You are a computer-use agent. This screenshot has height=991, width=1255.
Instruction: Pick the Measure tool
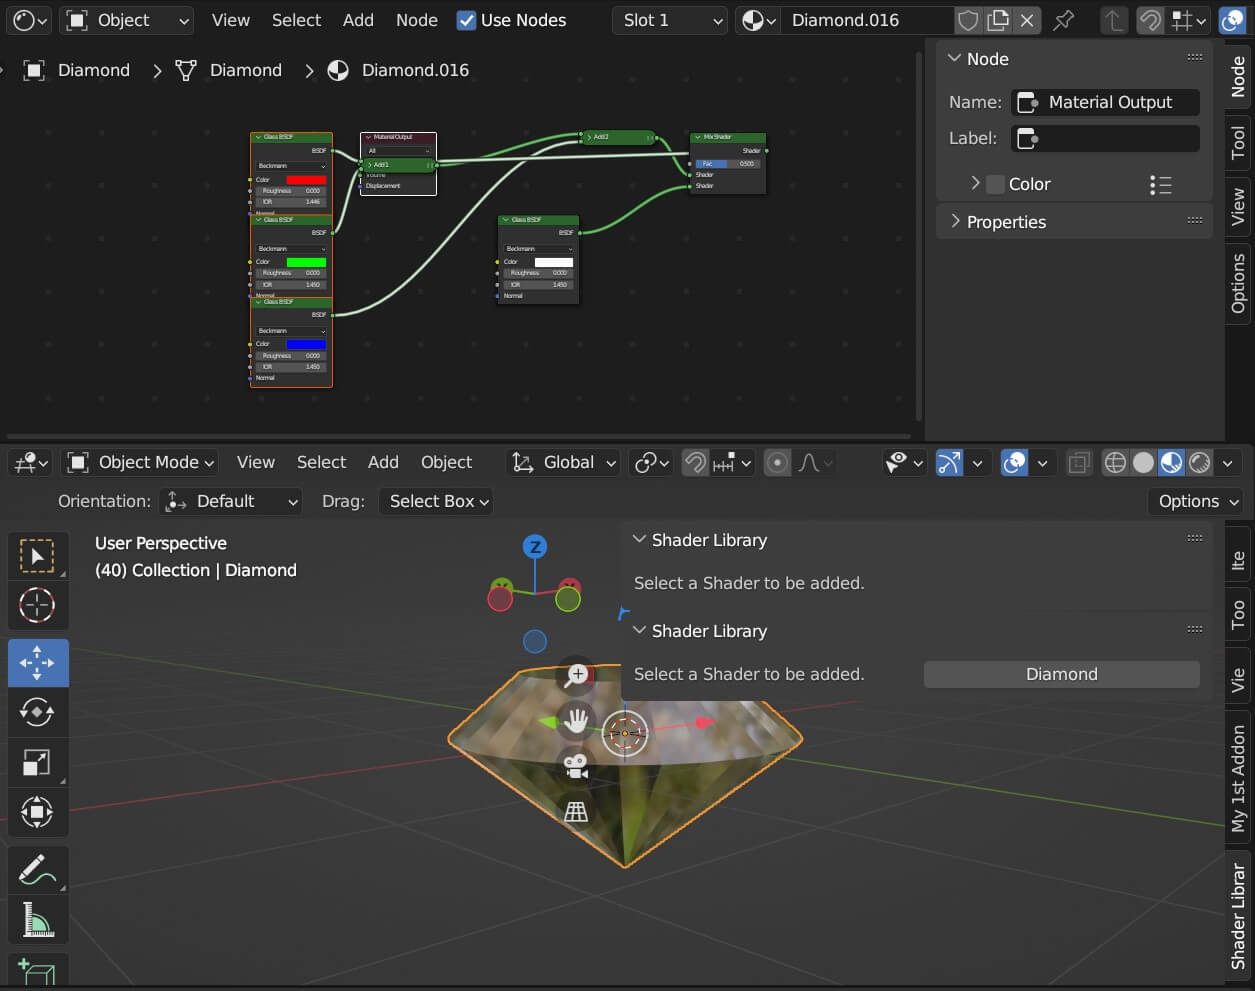click(x=37, y=920)
